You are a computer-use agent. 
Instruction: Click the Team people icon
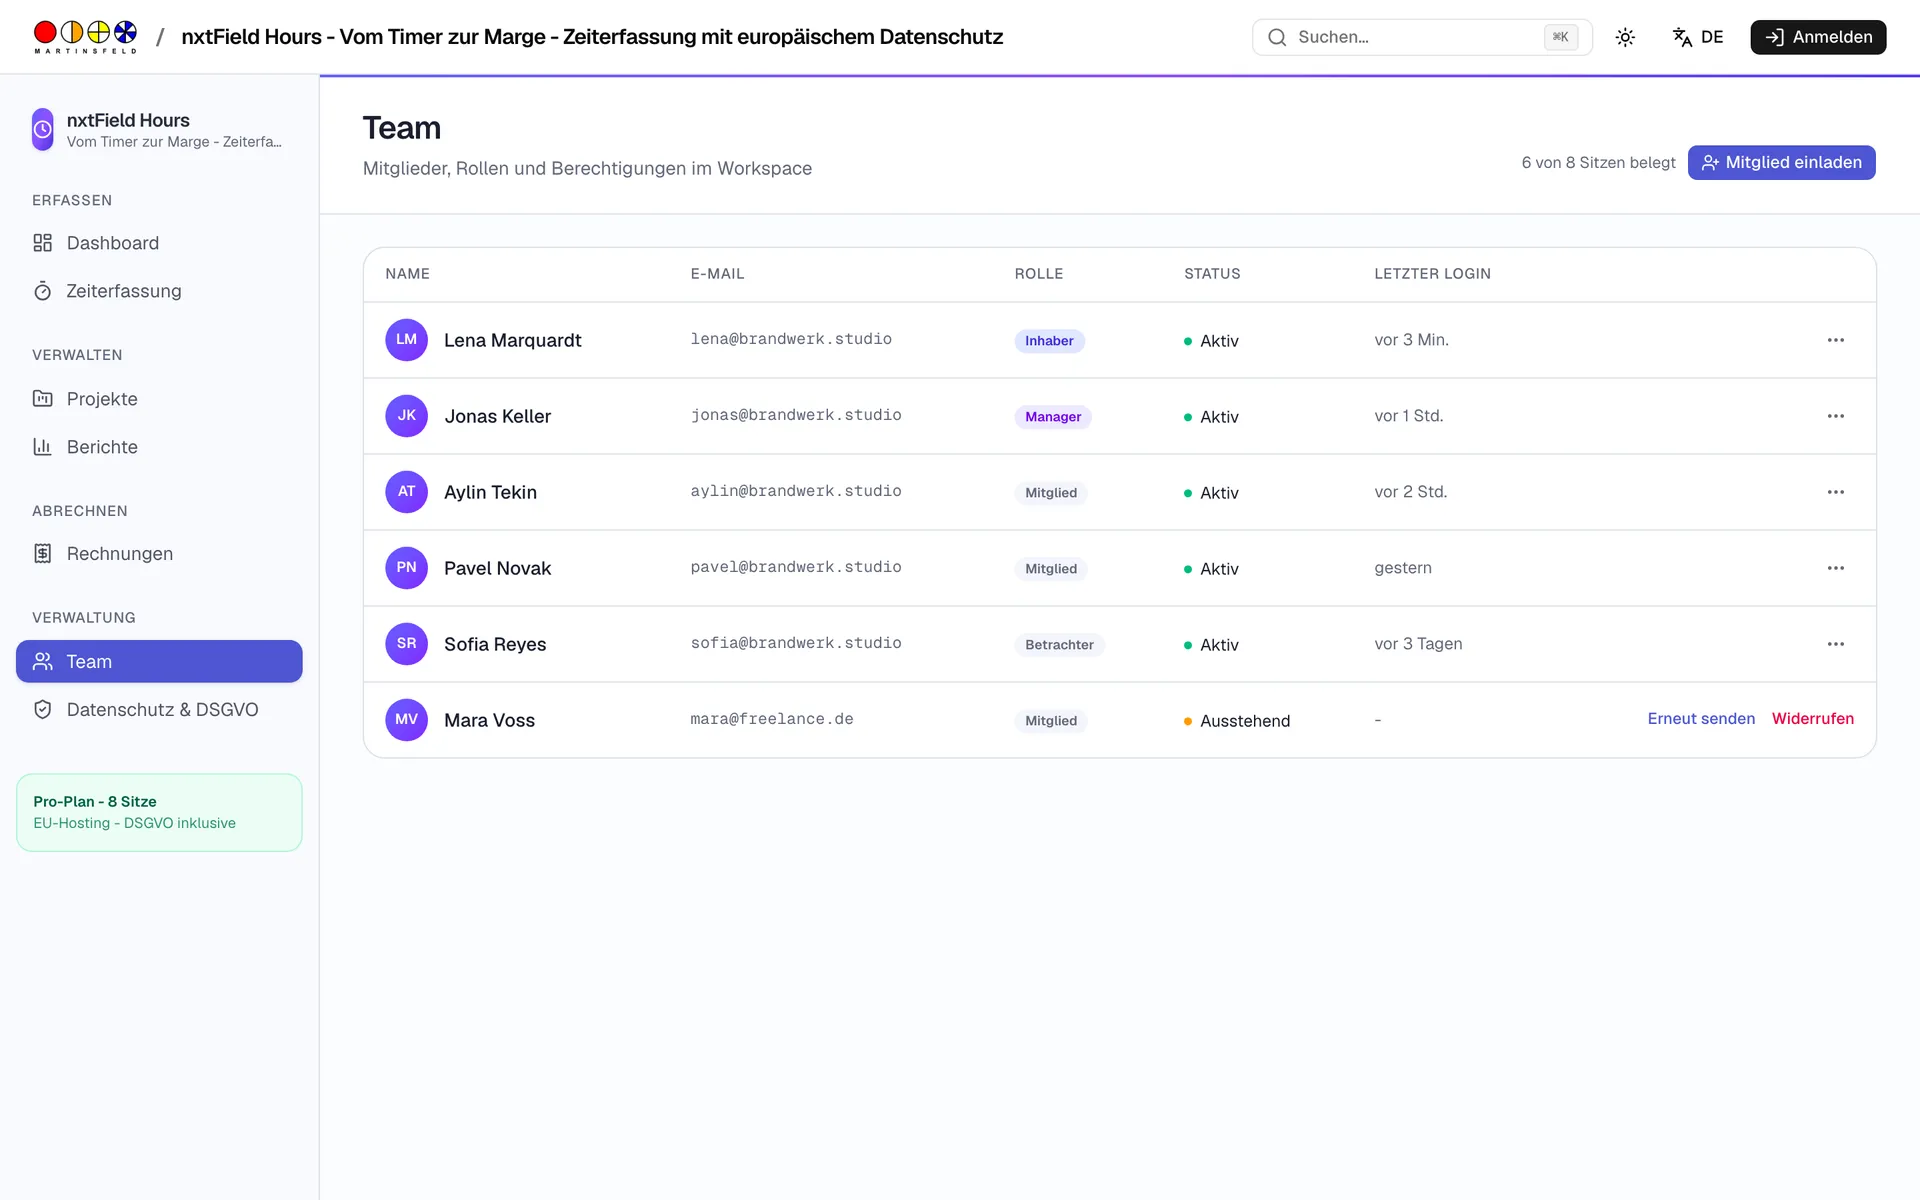[x=42, y=662]
